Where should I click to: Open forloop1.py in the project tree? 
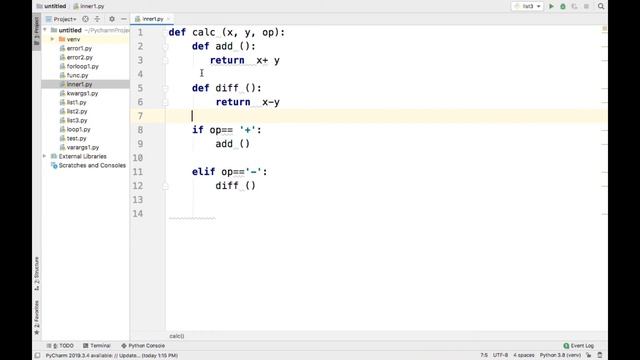pos(82,66)
